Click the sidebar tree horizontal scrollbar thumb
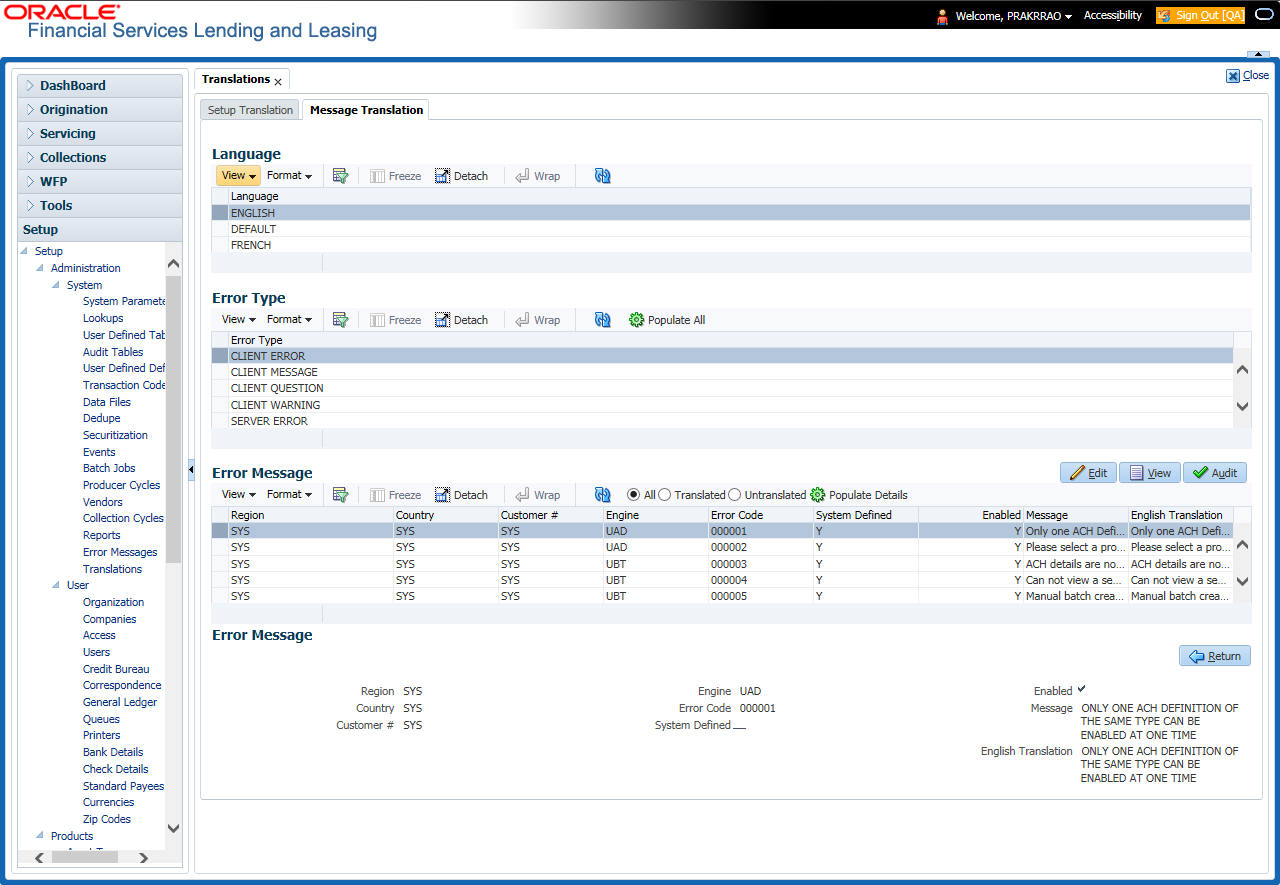This screenshot has height=885, width=1280. tap(85, 857)
